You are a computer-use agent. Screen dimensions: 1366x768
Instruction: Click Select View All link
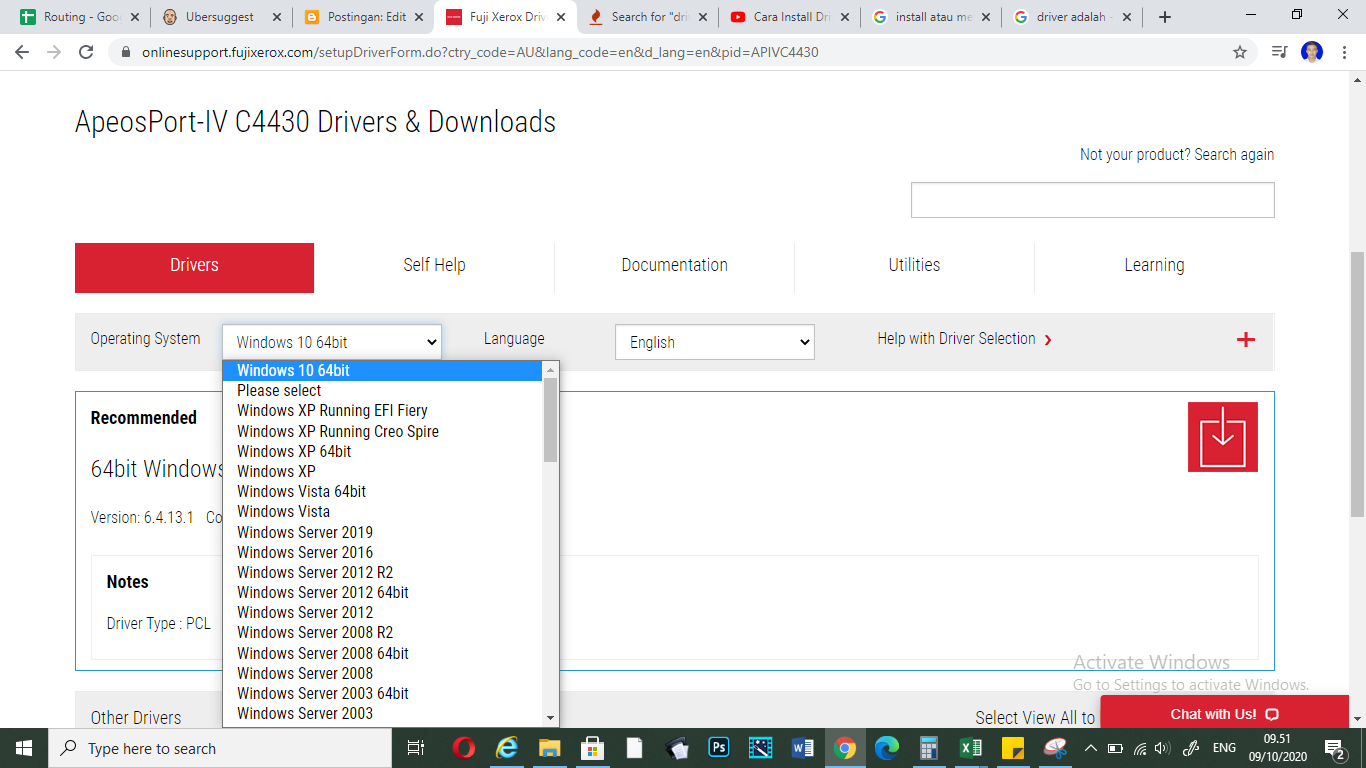(x=1035, y=718)
